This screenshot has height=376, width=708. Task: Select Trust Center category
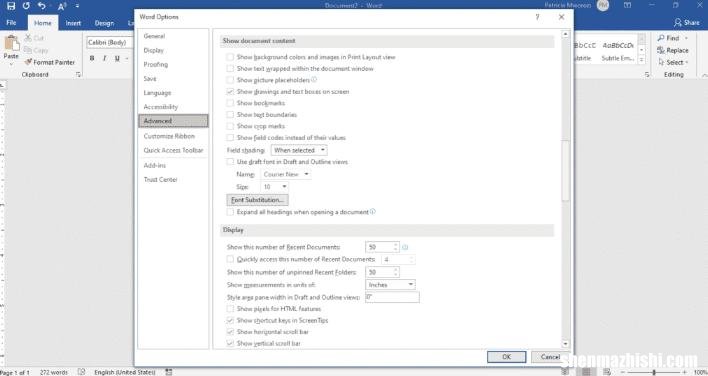(173, 179)
